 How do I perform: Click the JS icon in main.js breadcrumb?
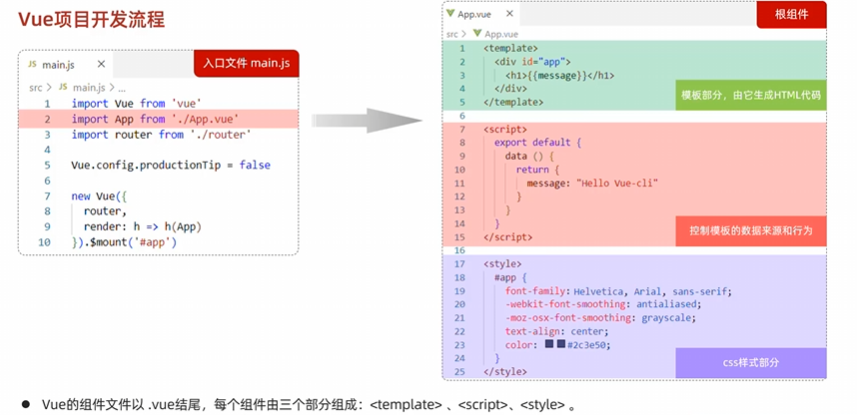(63, 87)
